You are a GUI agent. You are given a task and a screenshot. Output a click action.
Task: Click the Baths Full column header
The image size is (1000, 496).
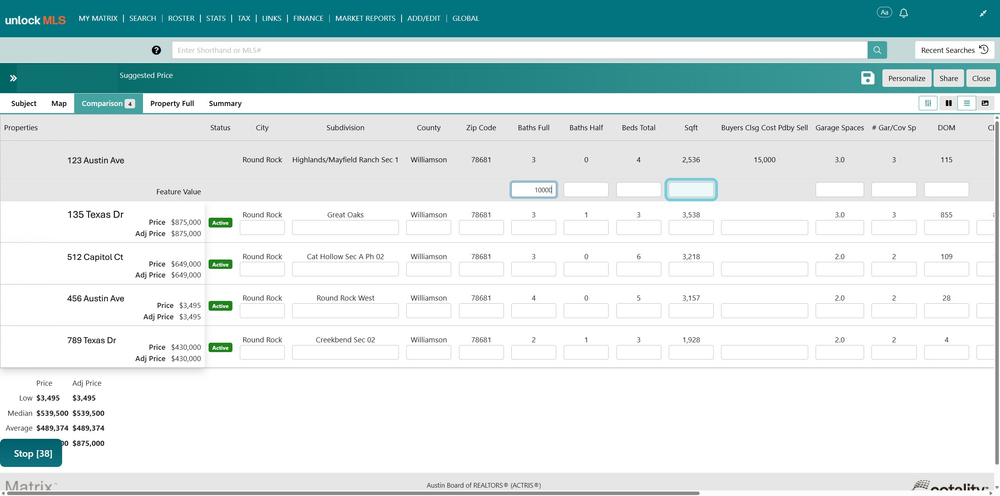click(x=534, y=128)
